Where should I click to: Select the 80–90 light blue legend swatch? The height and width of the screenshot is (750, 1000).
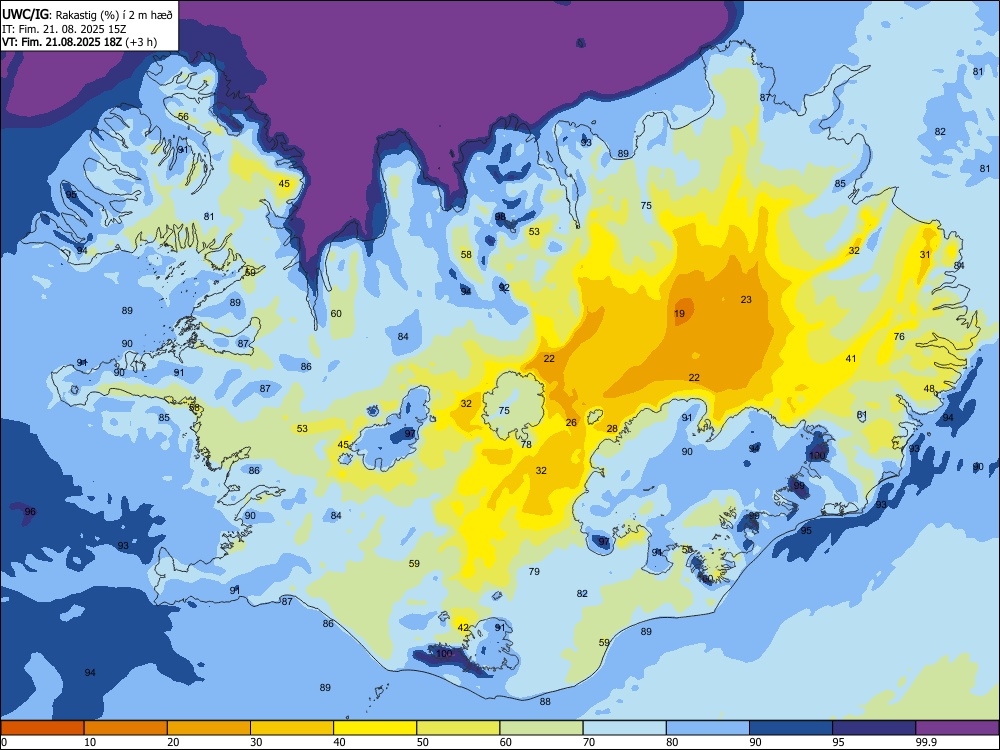708,728
